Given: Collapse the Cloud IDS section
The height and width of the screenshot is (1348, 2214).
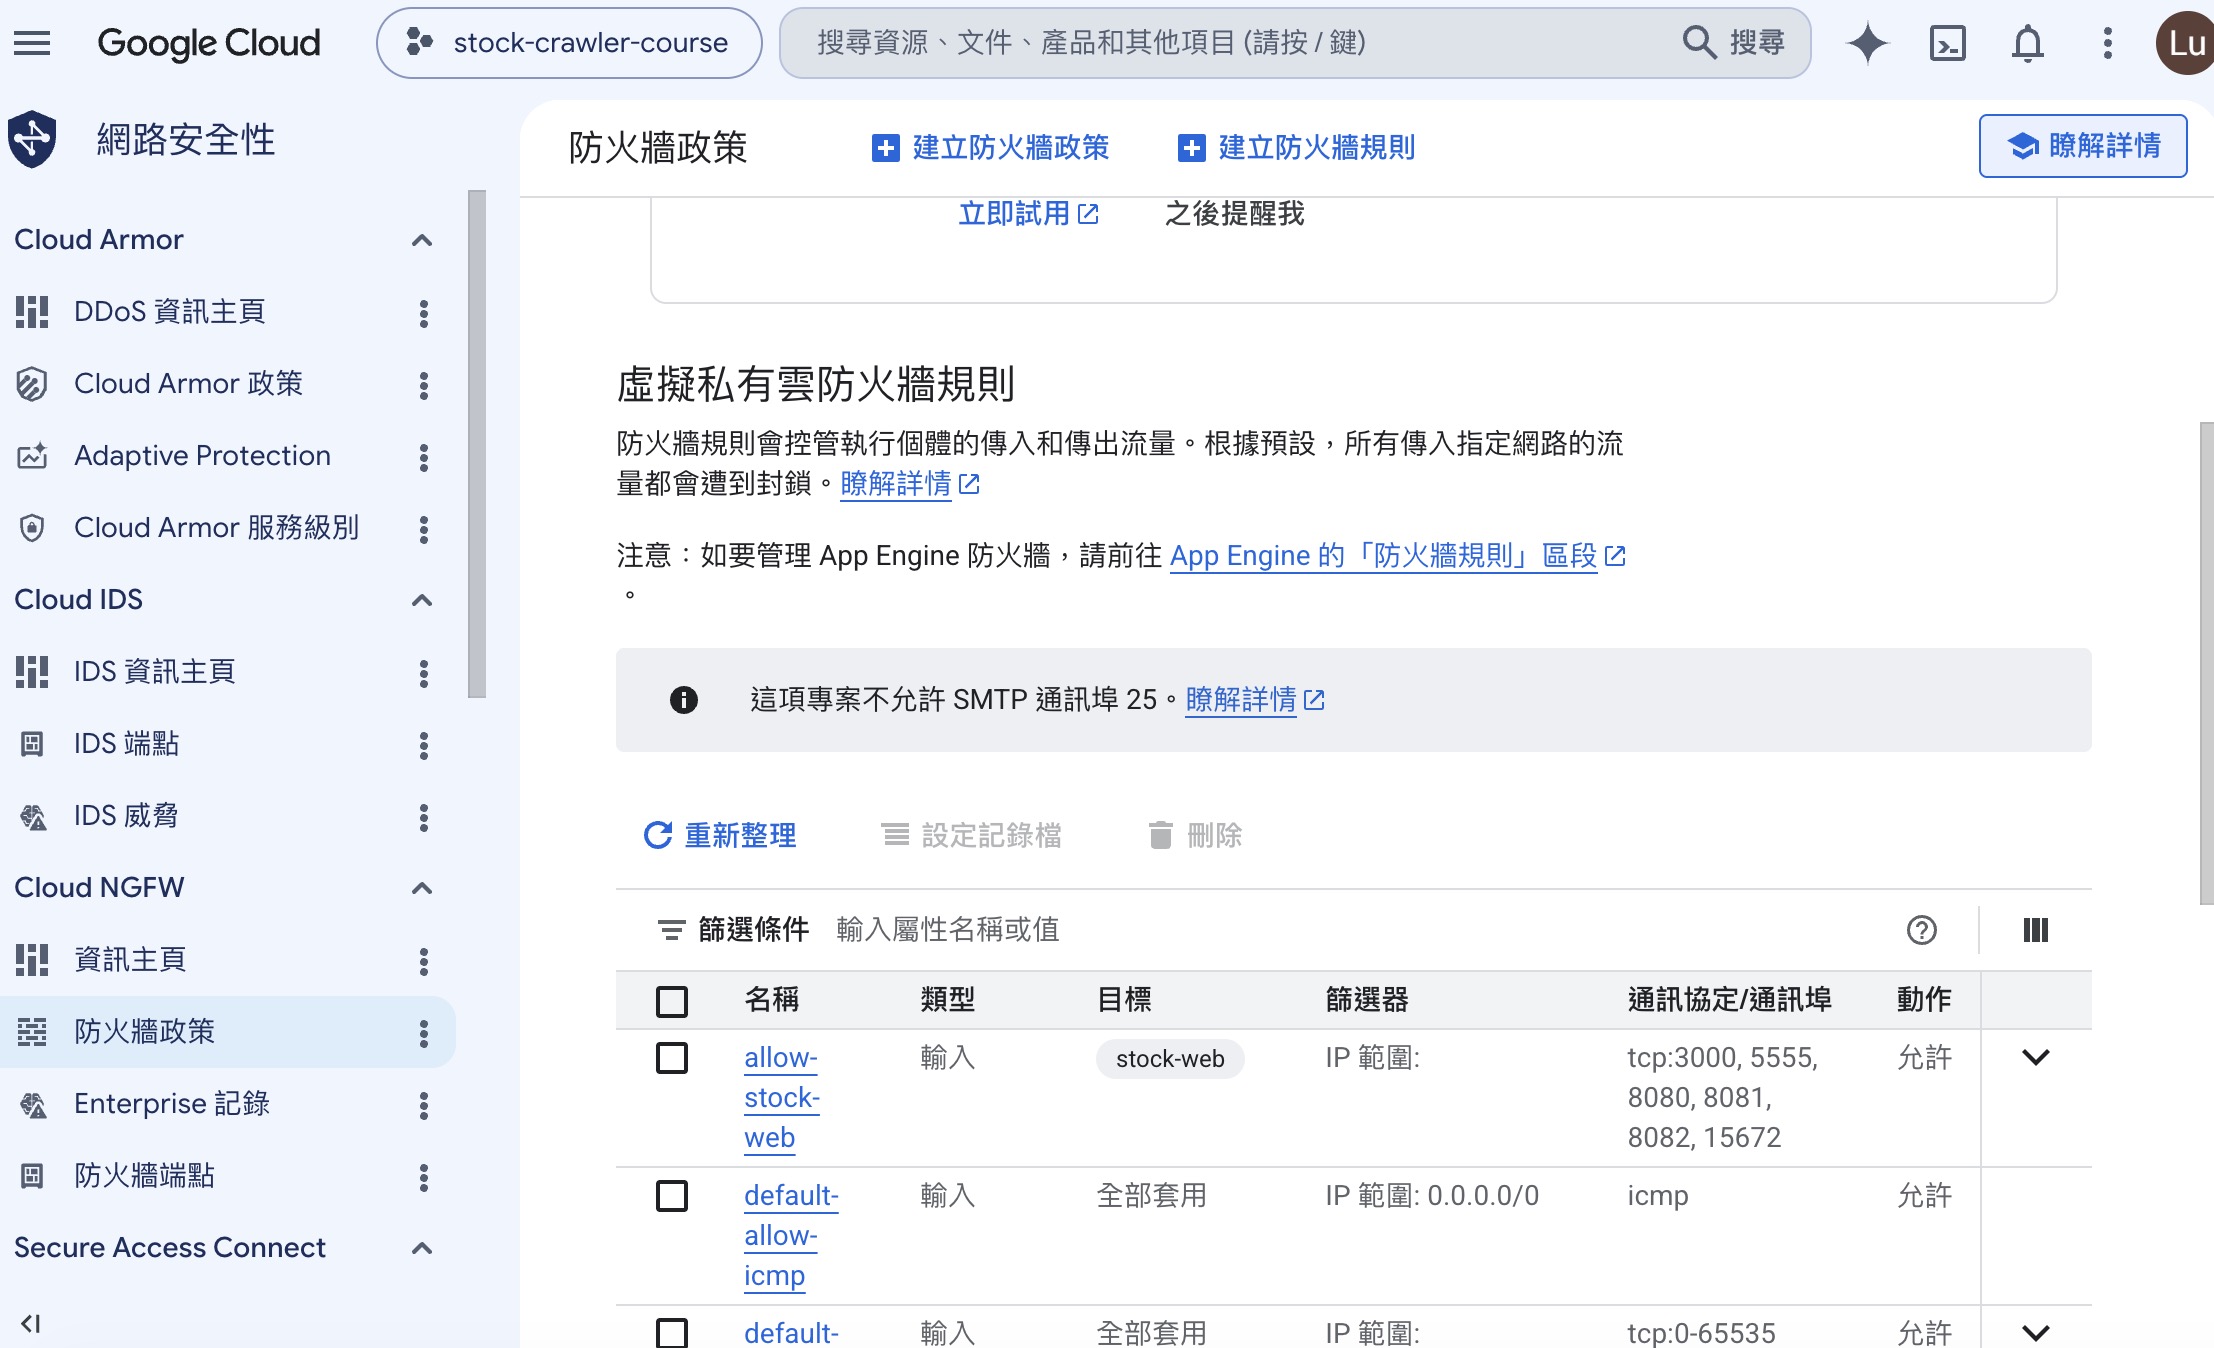Looking at the screenshot, I should (x=422, y=600).
